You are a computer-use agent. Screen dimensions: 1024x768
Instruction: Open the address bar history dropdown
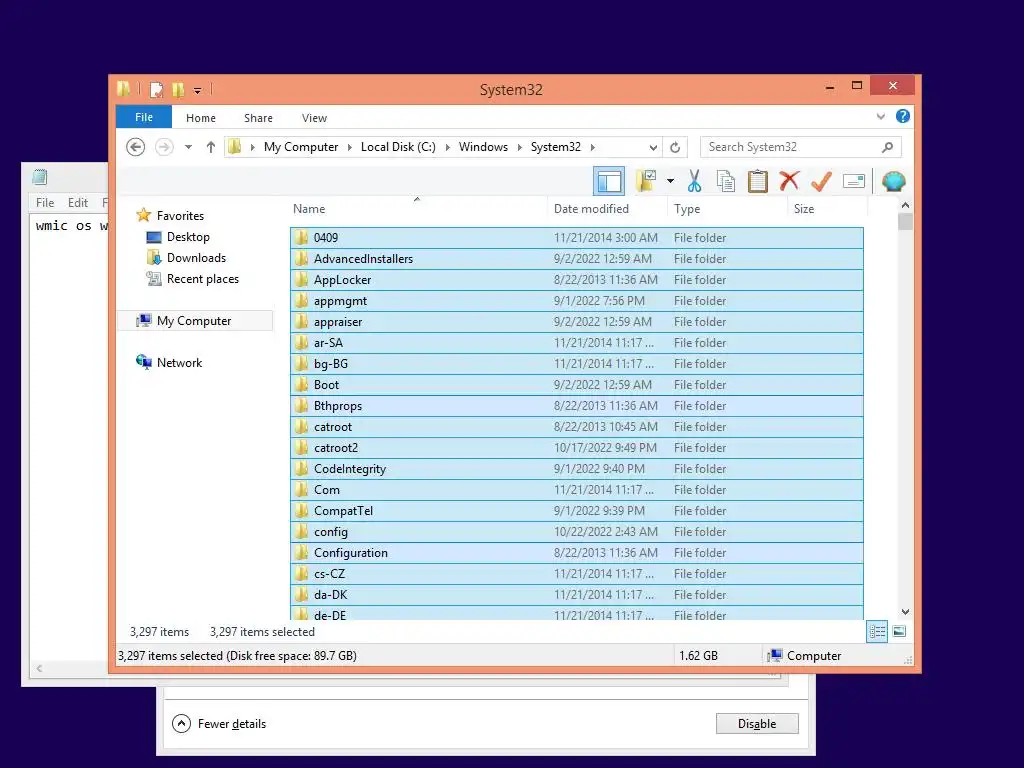tap(652, 148)
